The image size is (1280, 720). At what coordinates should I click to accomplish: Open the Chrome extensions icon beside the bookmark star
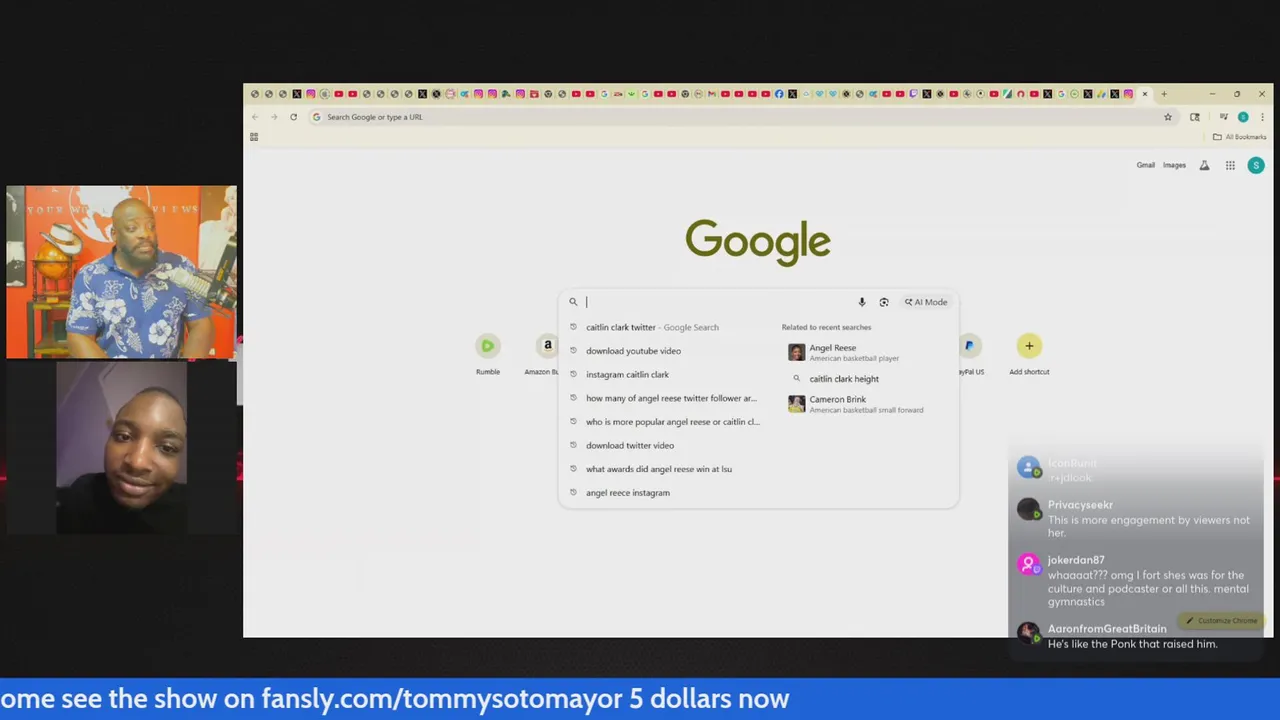coord(1194,117)
